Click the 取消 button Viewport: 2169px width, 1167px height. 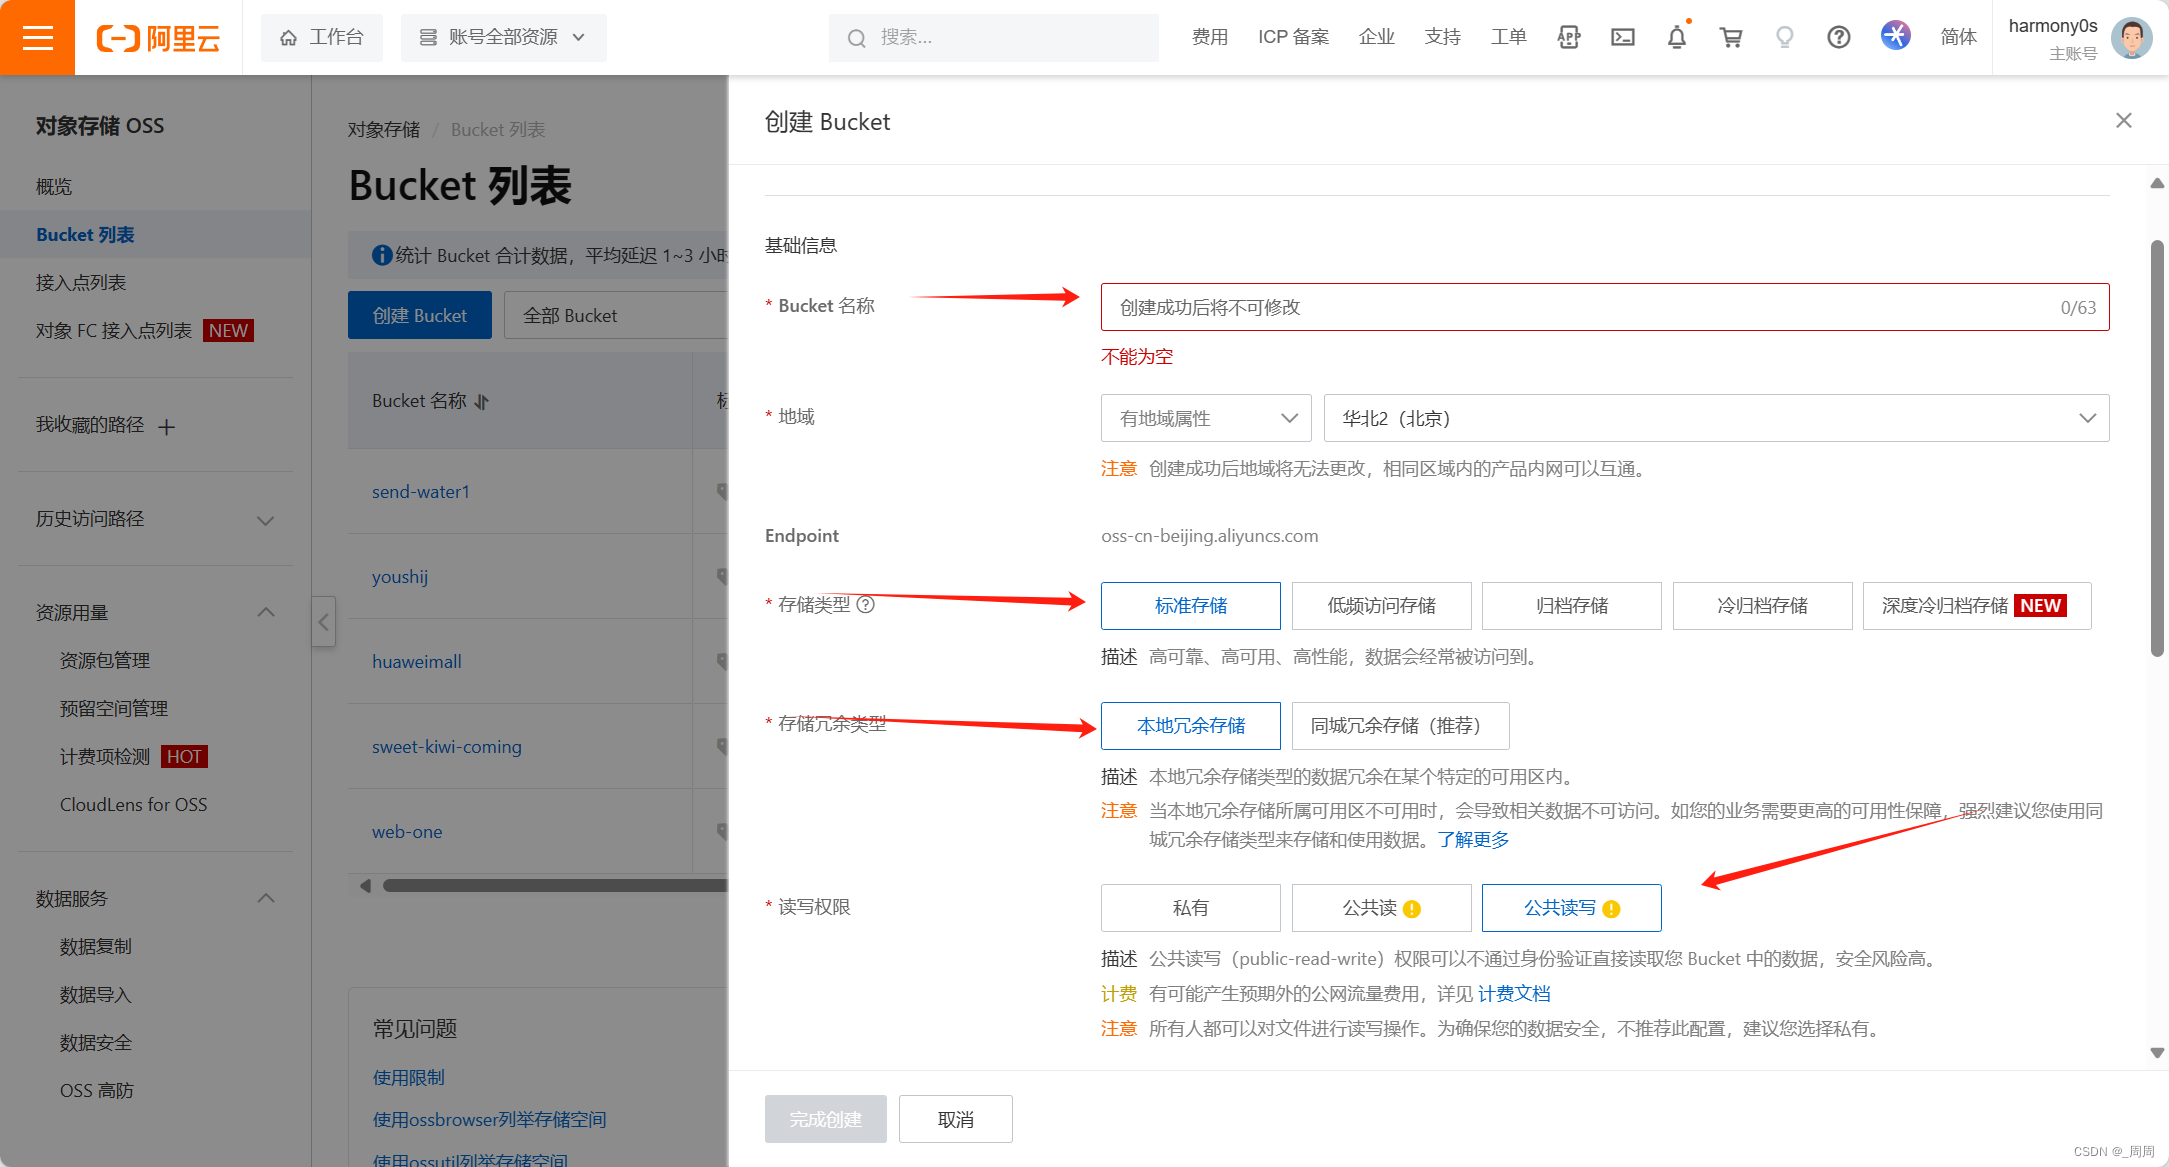[955, 1119]
